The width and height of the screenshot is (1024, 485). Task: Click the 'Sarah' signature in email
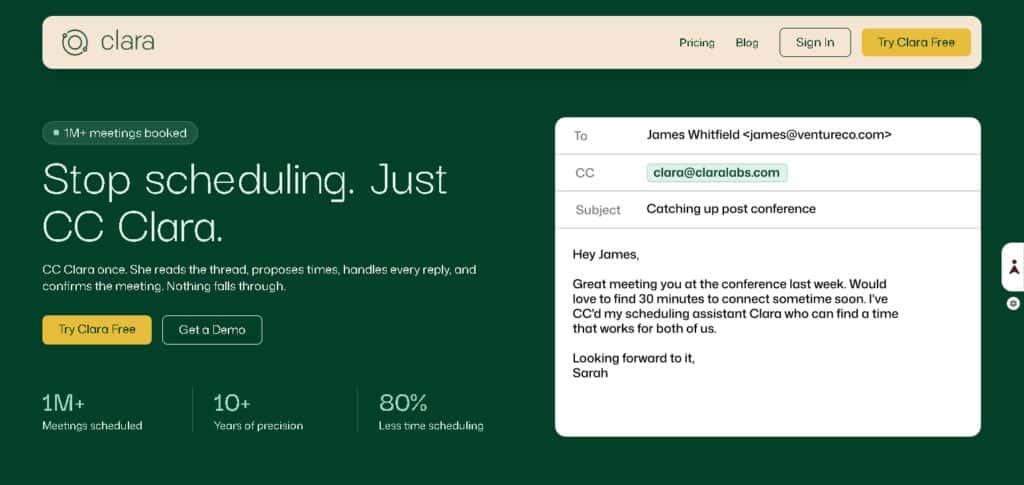click(x=590, y=373)
